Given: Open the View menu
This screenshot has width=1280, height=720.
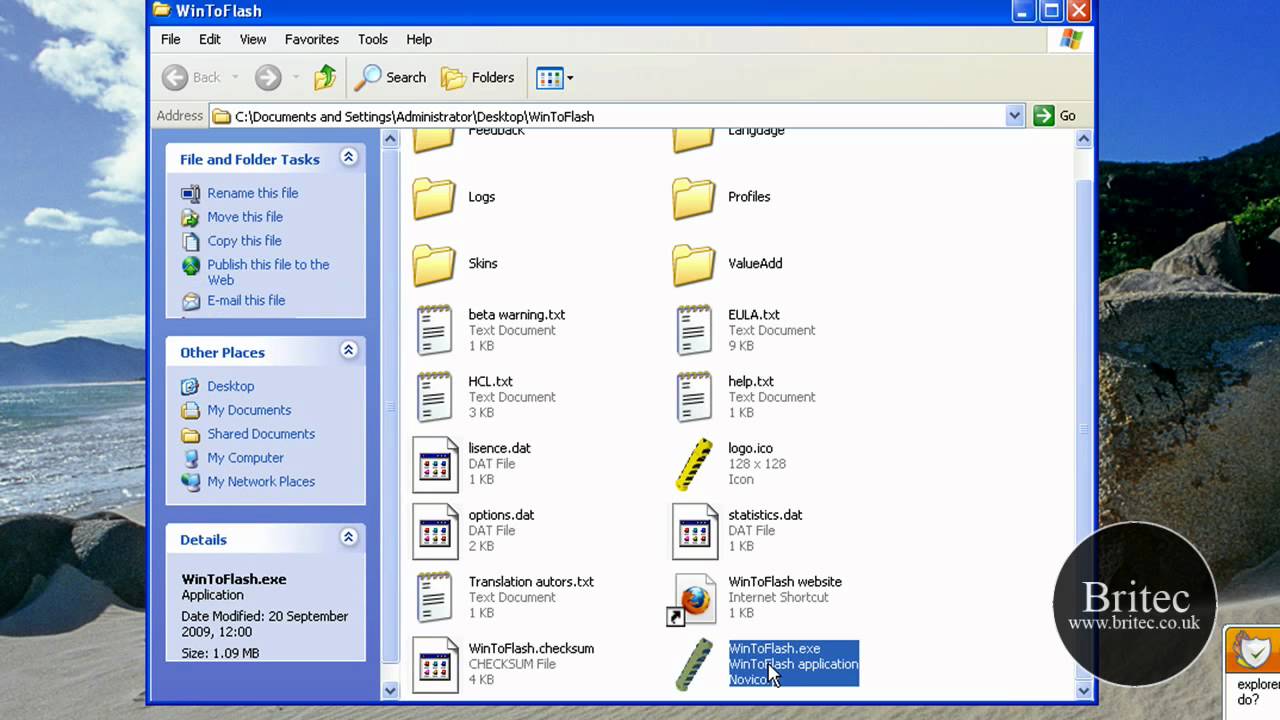Looking at the screenshot, I should point(253,39).
